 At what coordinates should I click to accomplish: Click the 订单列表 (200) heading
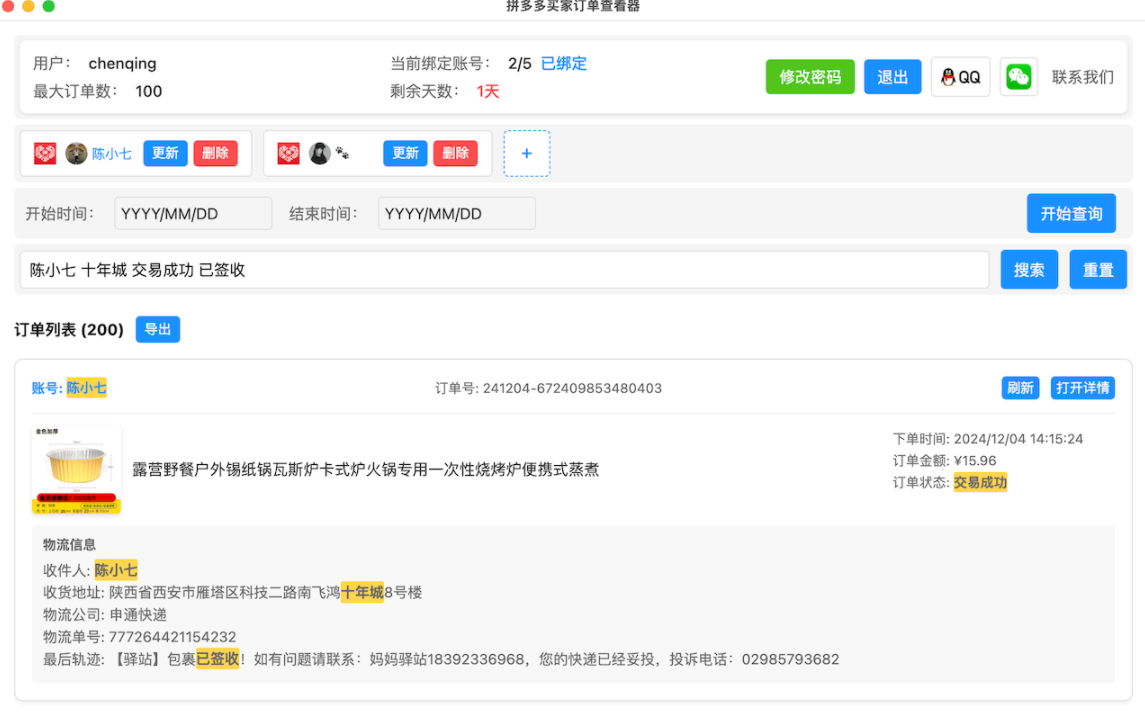(x=69, y=330)
